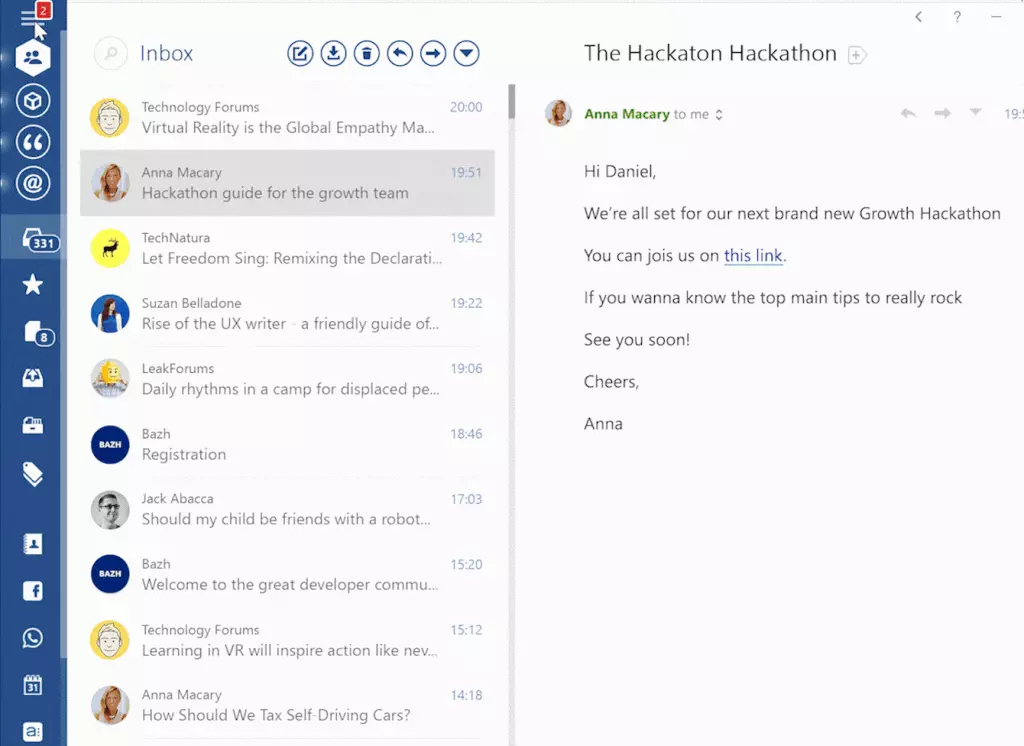Delete email using trash icon
This screenshot has width=1024, height=746.
[x=367, y=54]
